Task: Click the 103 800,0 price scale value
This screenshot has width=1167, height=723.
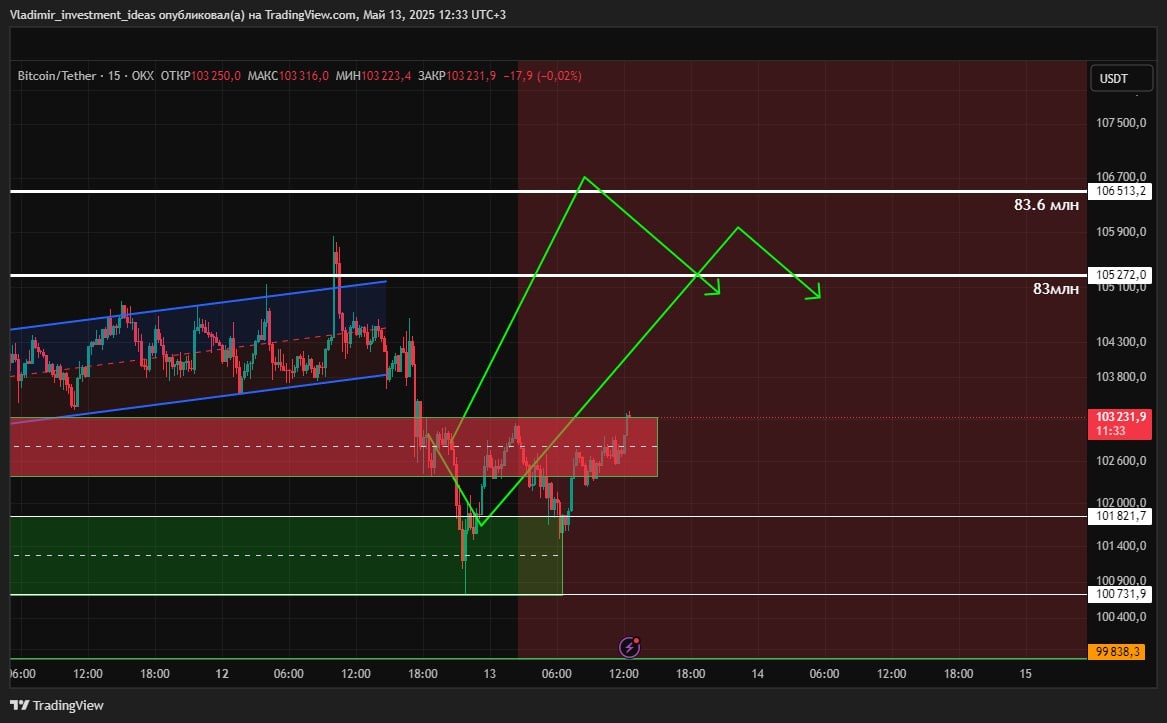Action: [1121, 377]
